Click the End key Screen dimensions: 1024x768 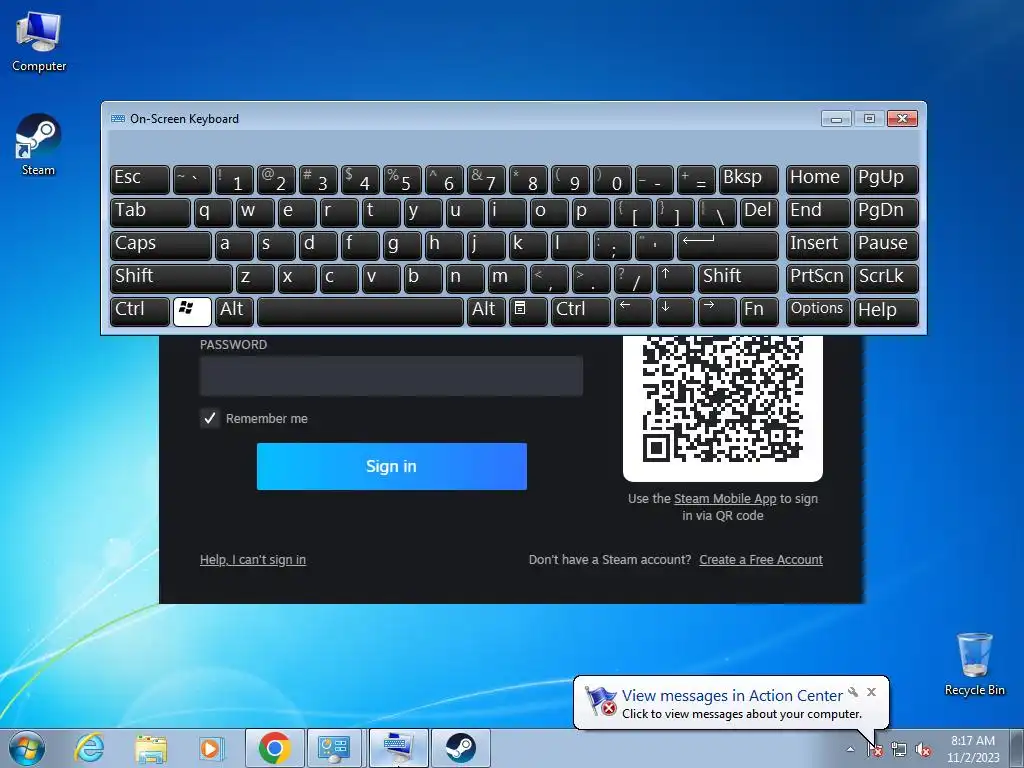pos(818,213)
